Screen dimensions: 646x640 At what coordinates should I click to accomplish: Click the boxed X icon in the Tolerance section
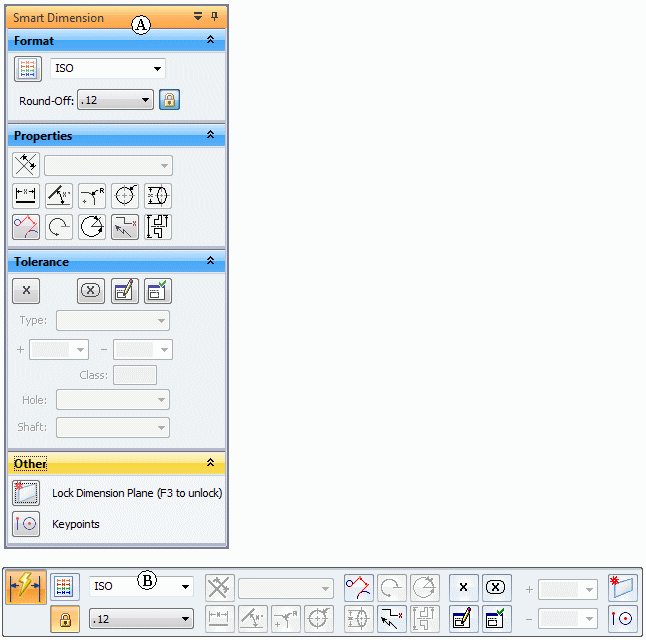pyautogui.click(x=91, y=291)
